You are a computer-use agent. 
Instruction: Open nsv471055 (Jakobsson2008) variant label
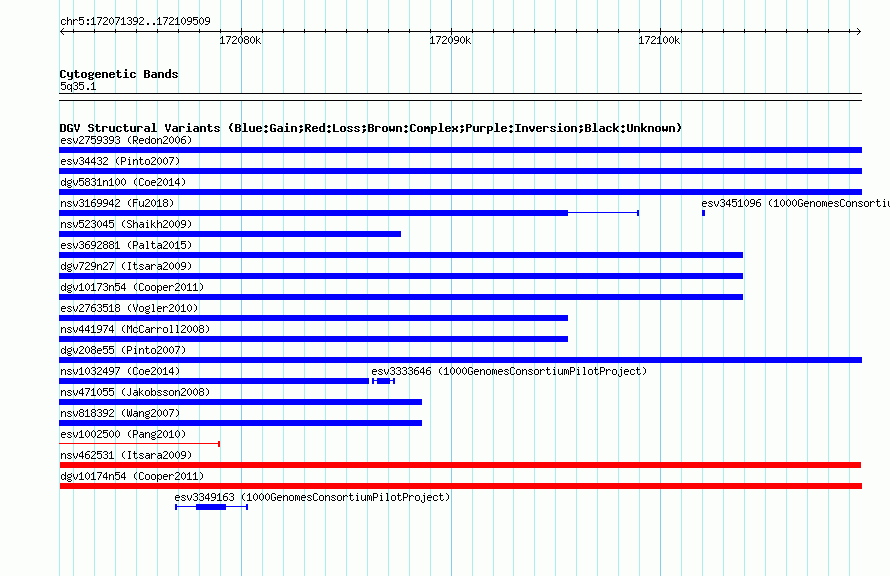[x=135, y=392]
